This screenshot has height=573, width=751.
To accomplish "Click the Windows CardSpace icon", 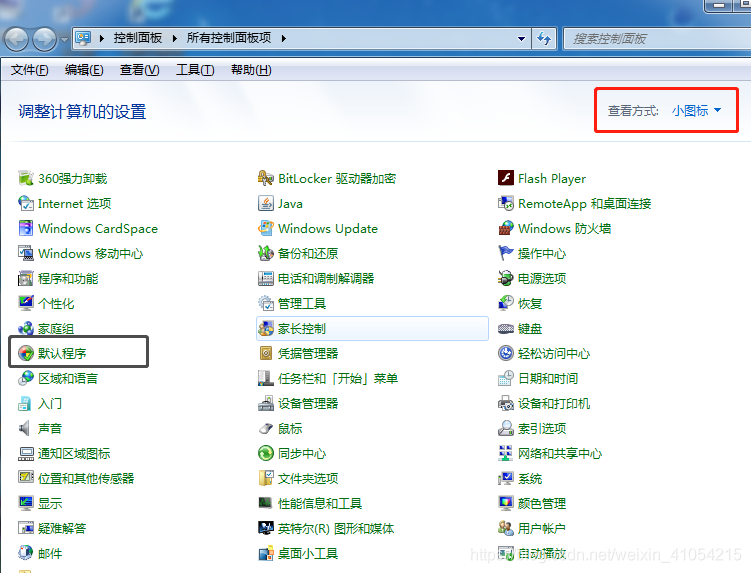I will tap(26, 228).
